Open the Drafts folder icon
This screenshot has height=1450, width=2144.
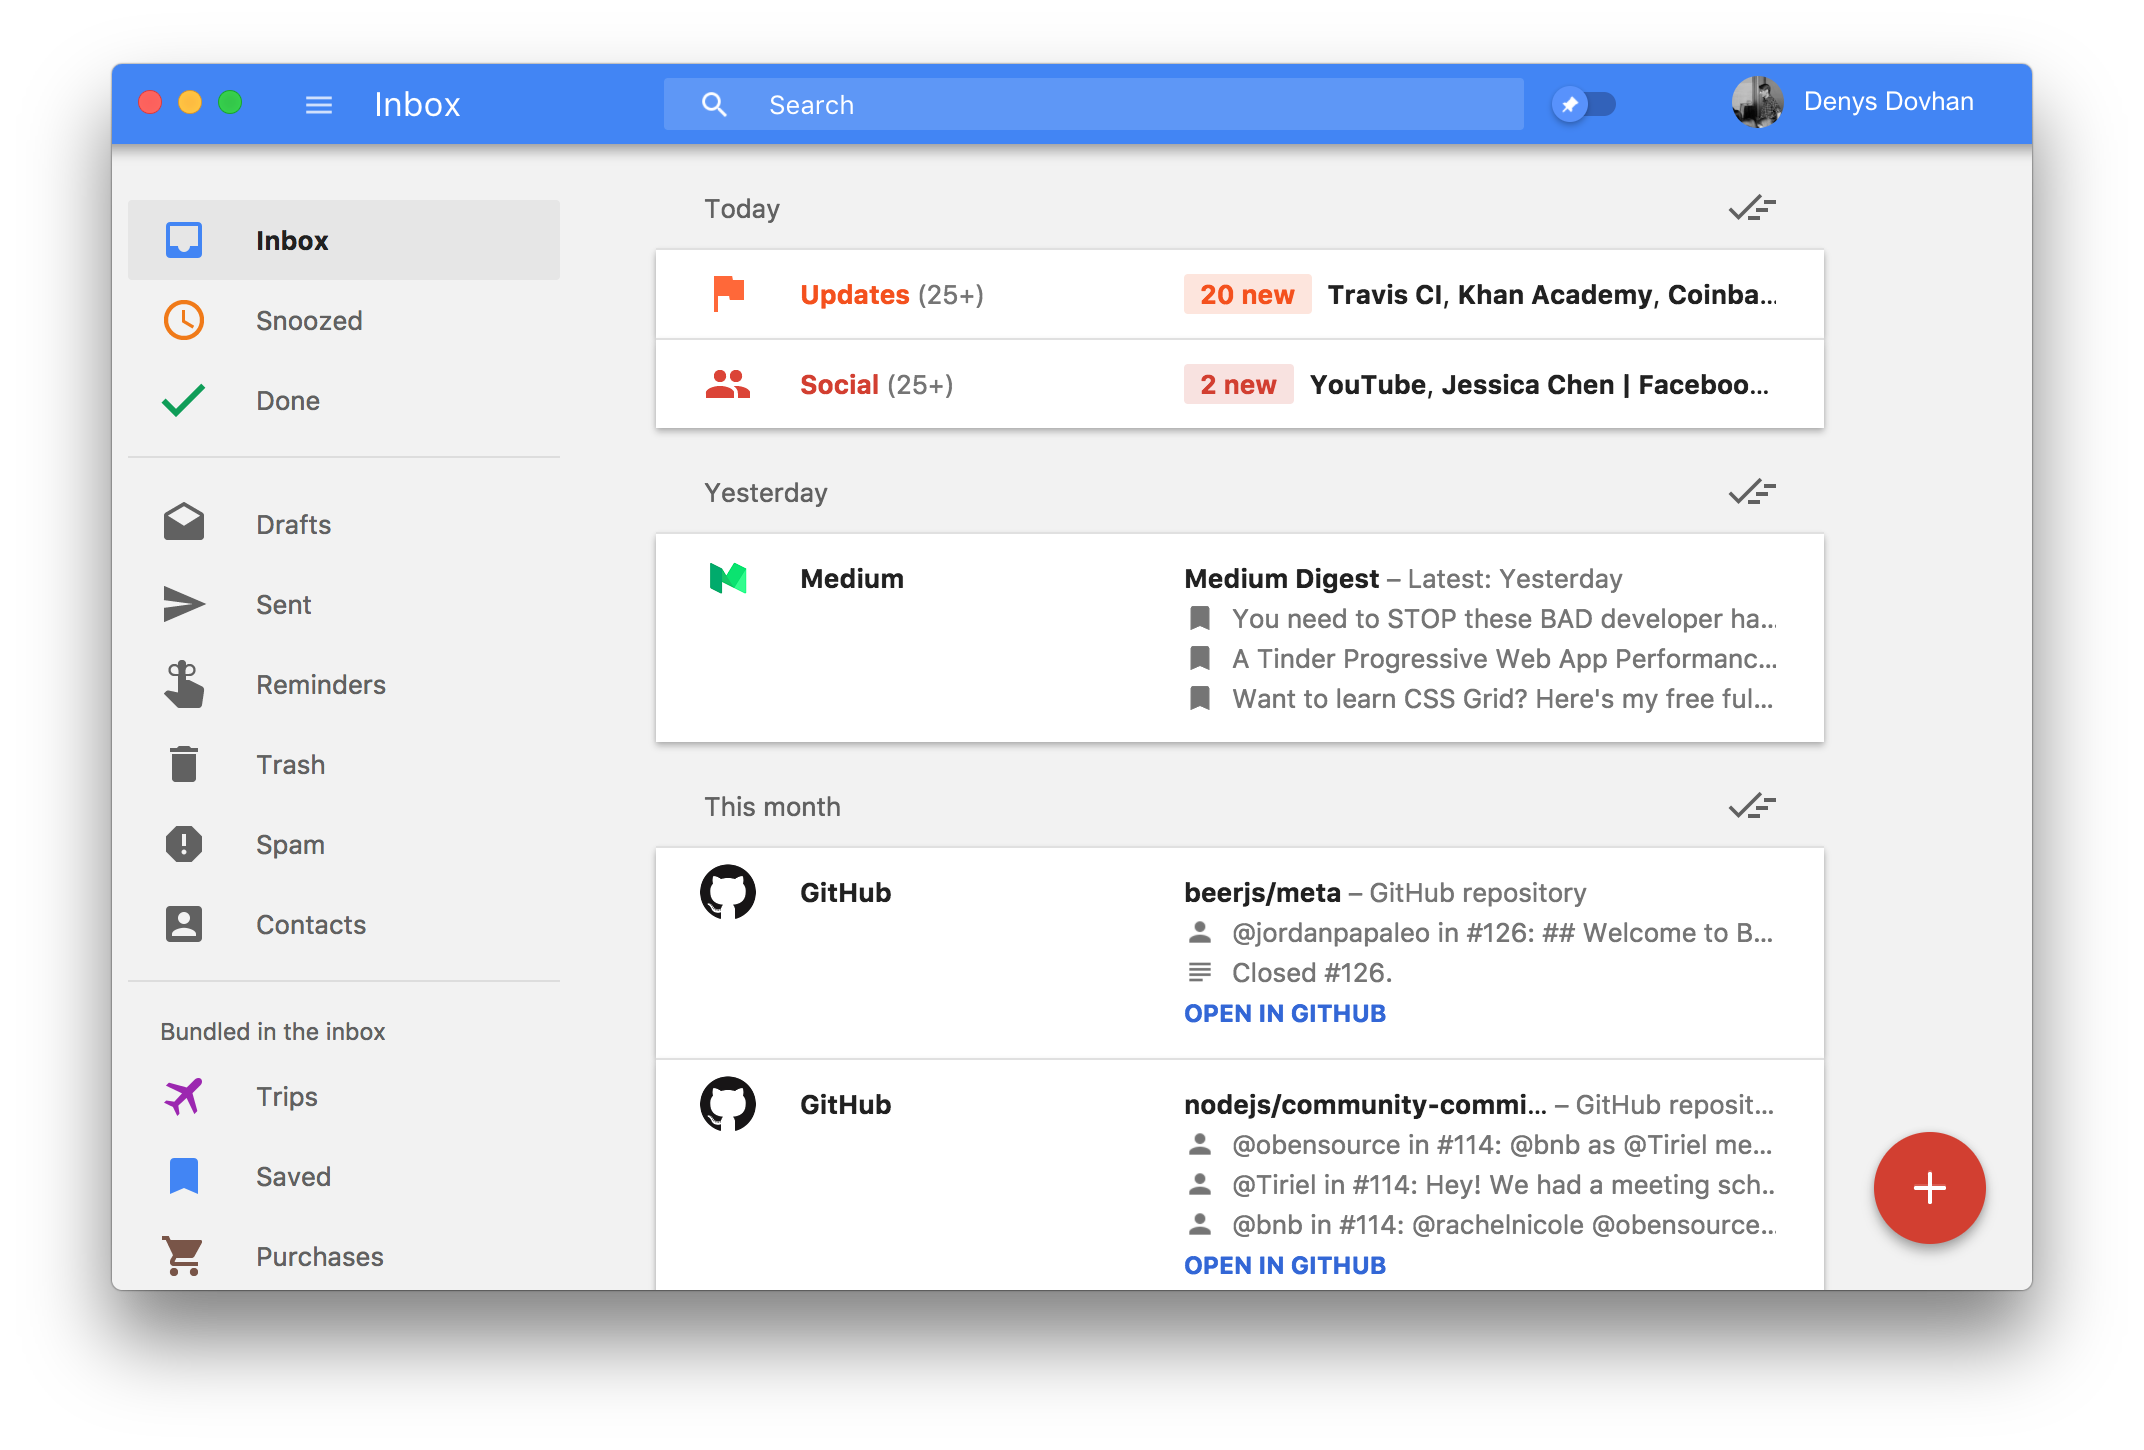tap(186, 524)
